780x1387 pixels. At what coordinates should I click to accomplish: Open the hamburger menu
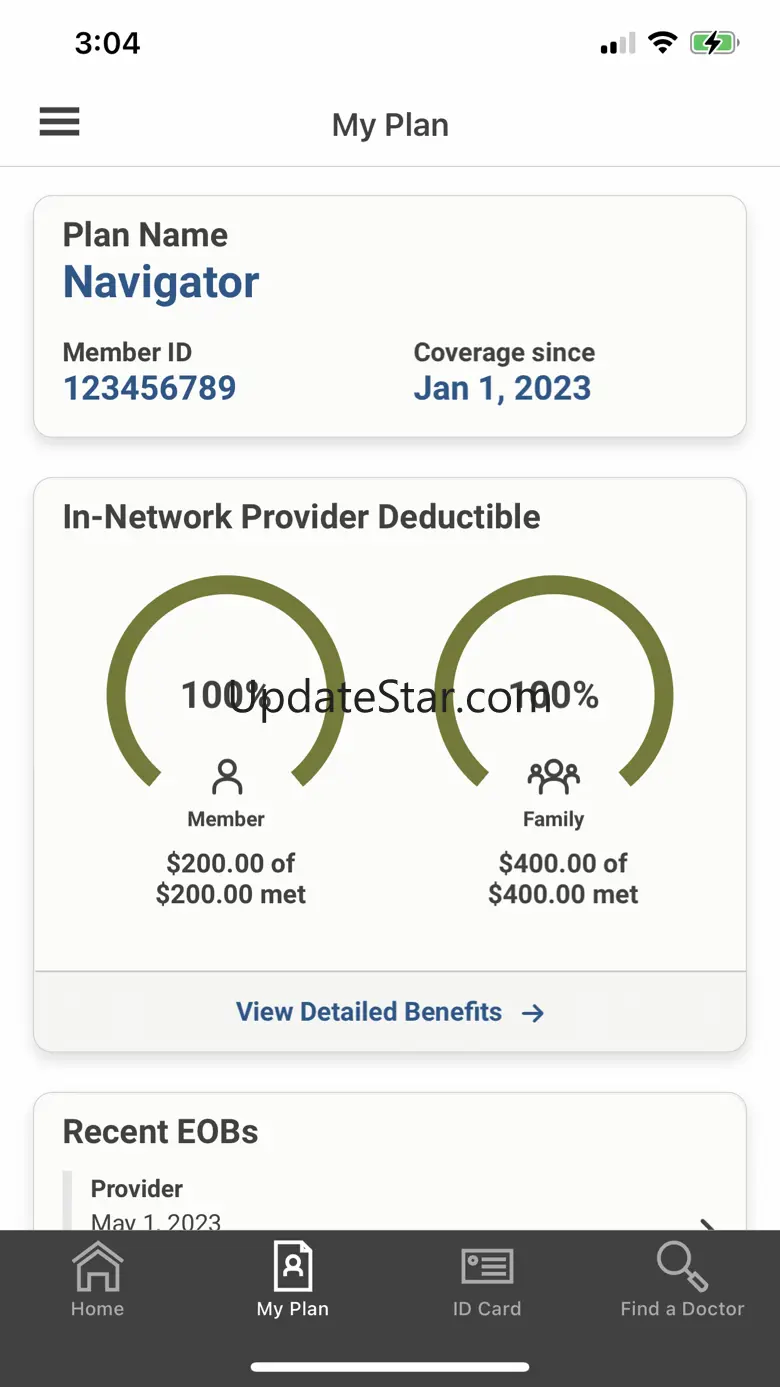point(59,122)
